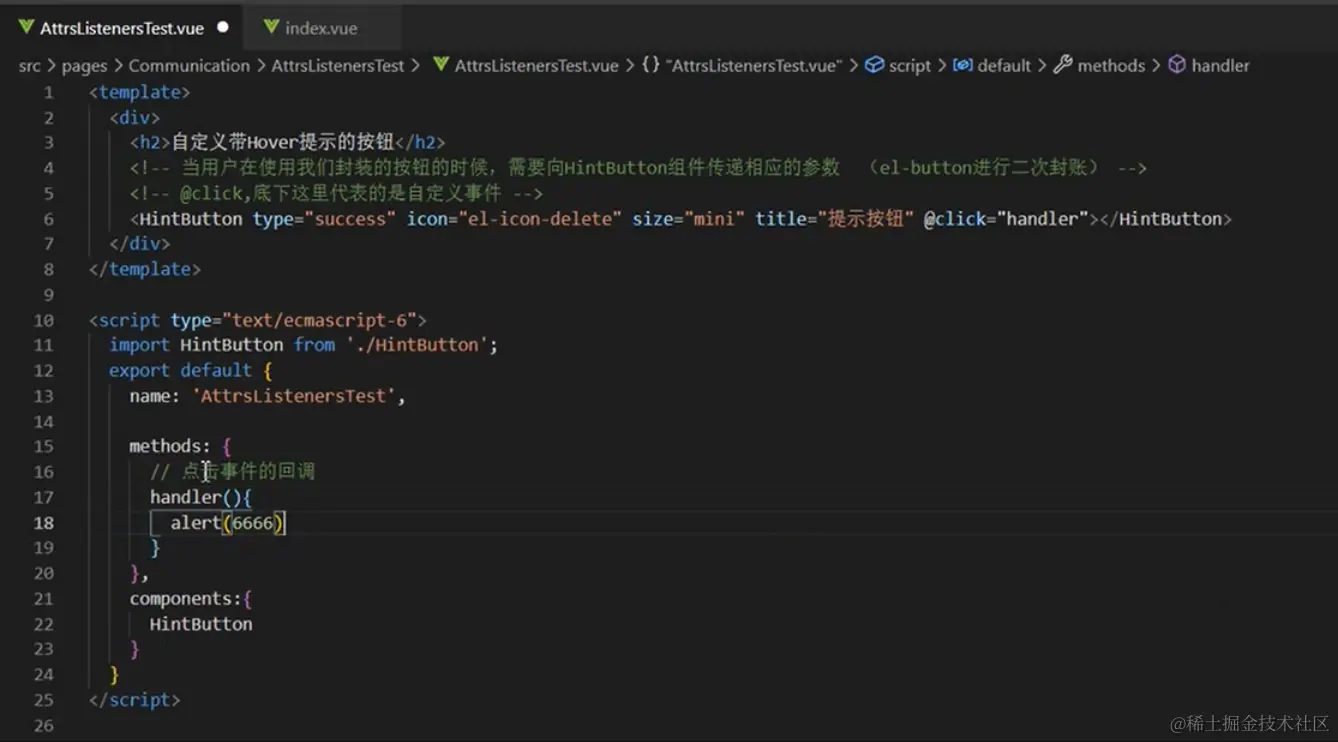Open the methods breadcrumb label
This screenshot has width=1338, height=742.
[x=1111, y=66]
